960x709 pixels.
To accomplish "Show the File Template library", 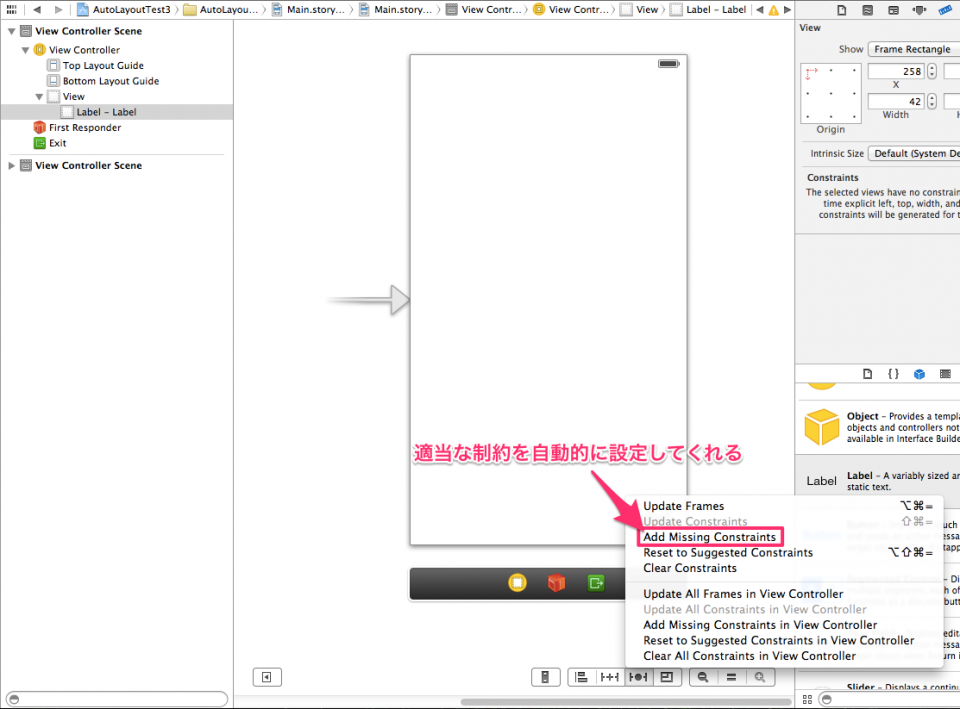I will (x=868, y=373).
